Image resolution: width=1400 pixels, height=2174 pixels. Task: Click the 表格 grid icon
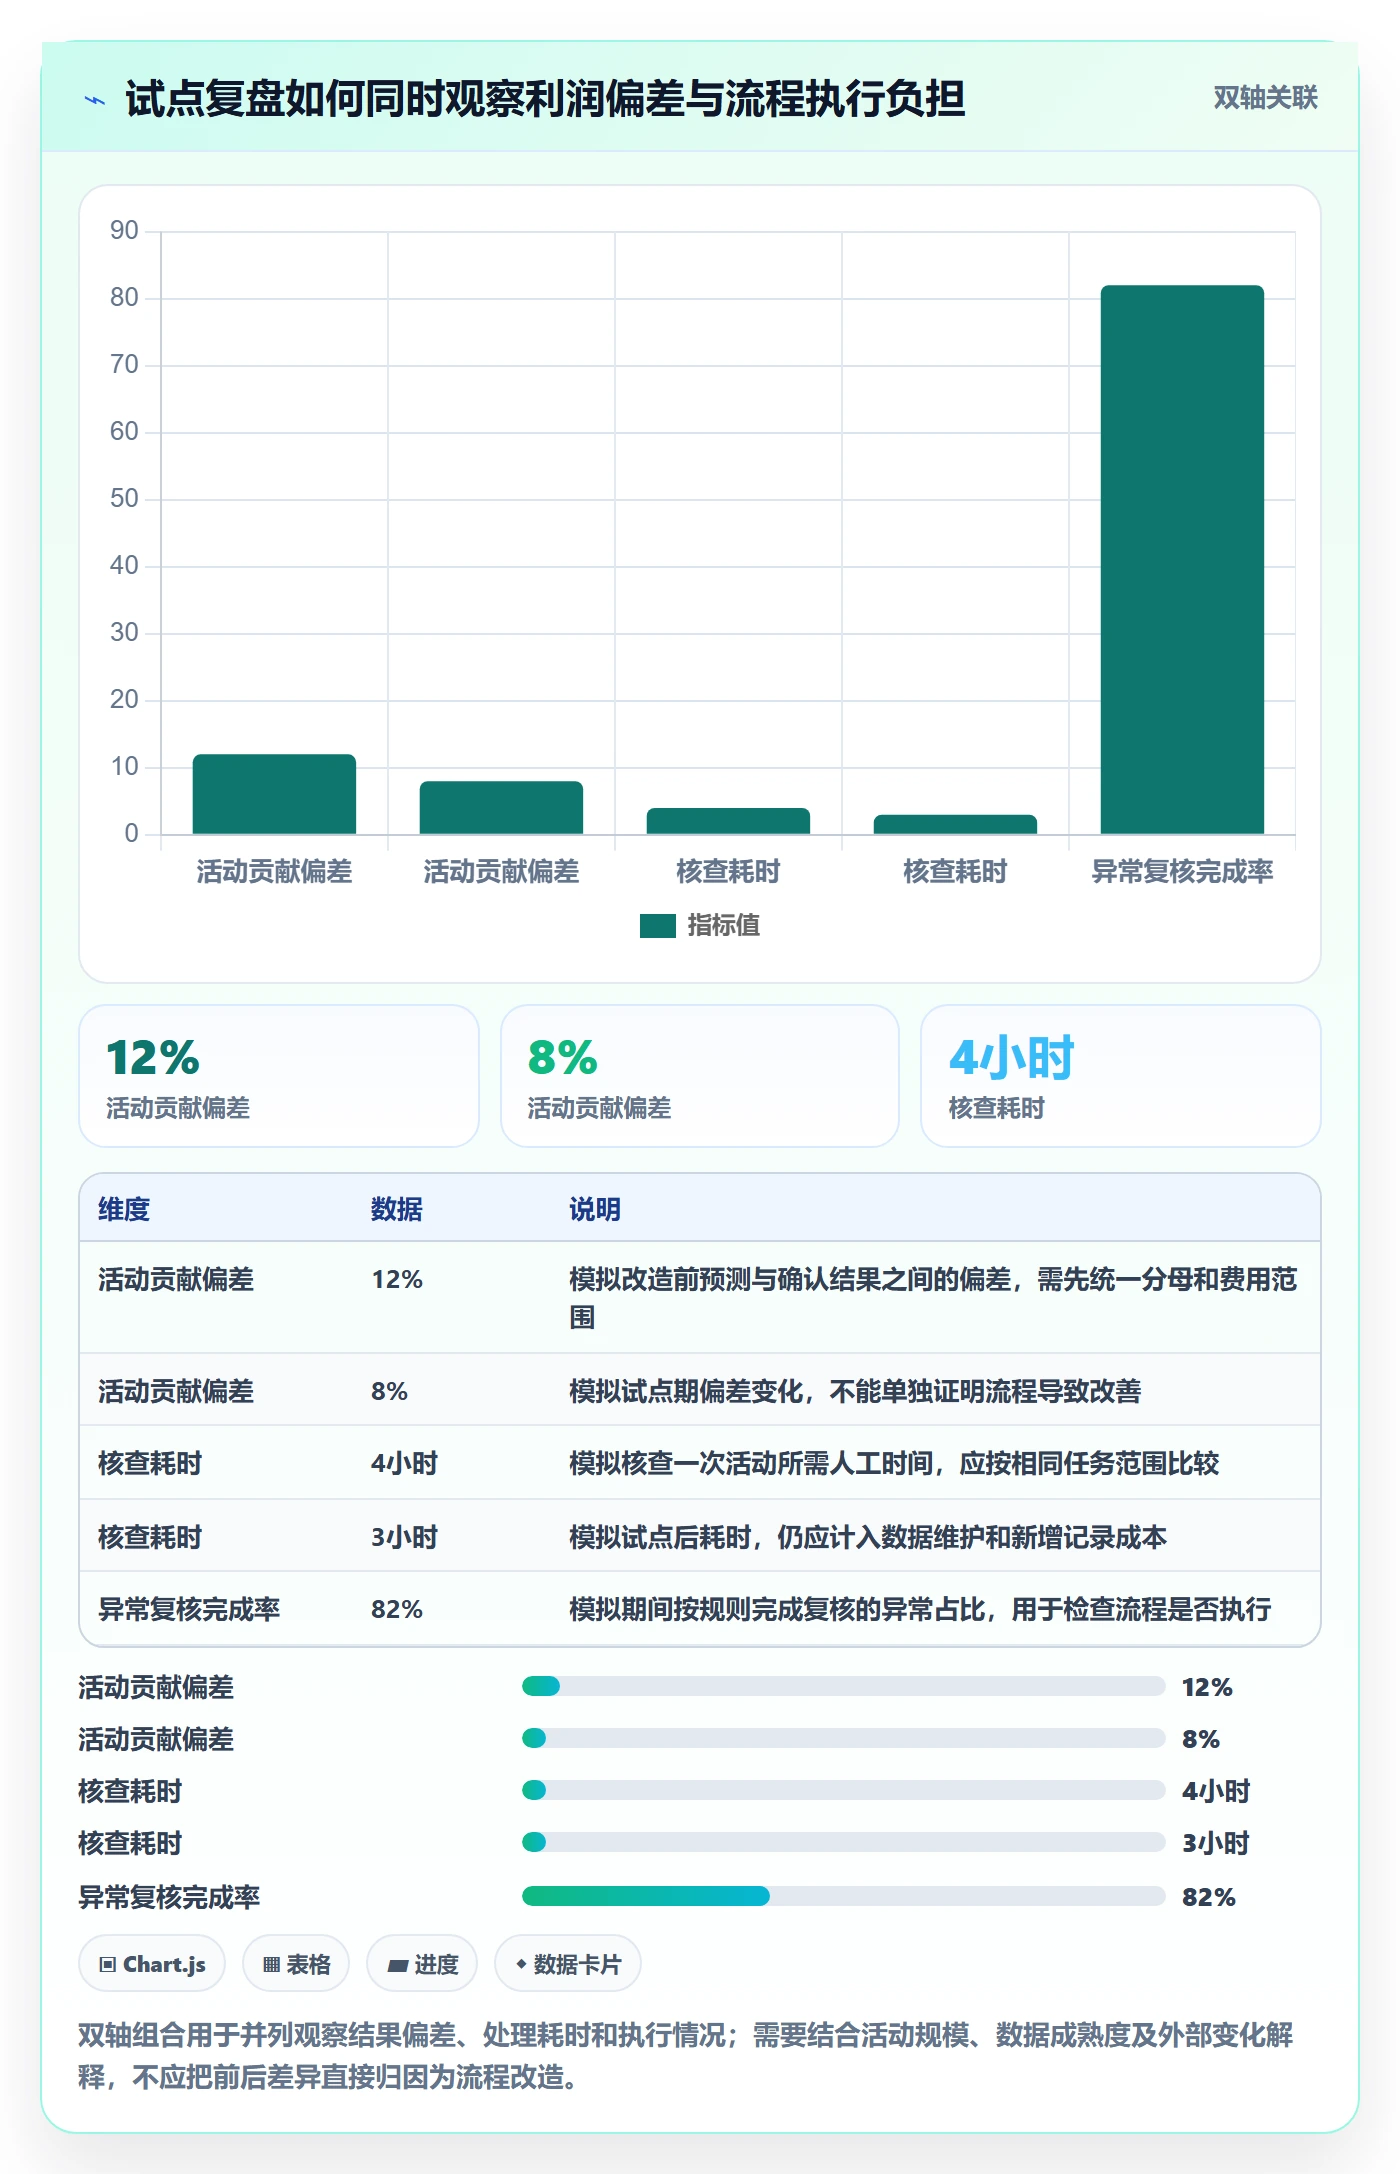271,1965
